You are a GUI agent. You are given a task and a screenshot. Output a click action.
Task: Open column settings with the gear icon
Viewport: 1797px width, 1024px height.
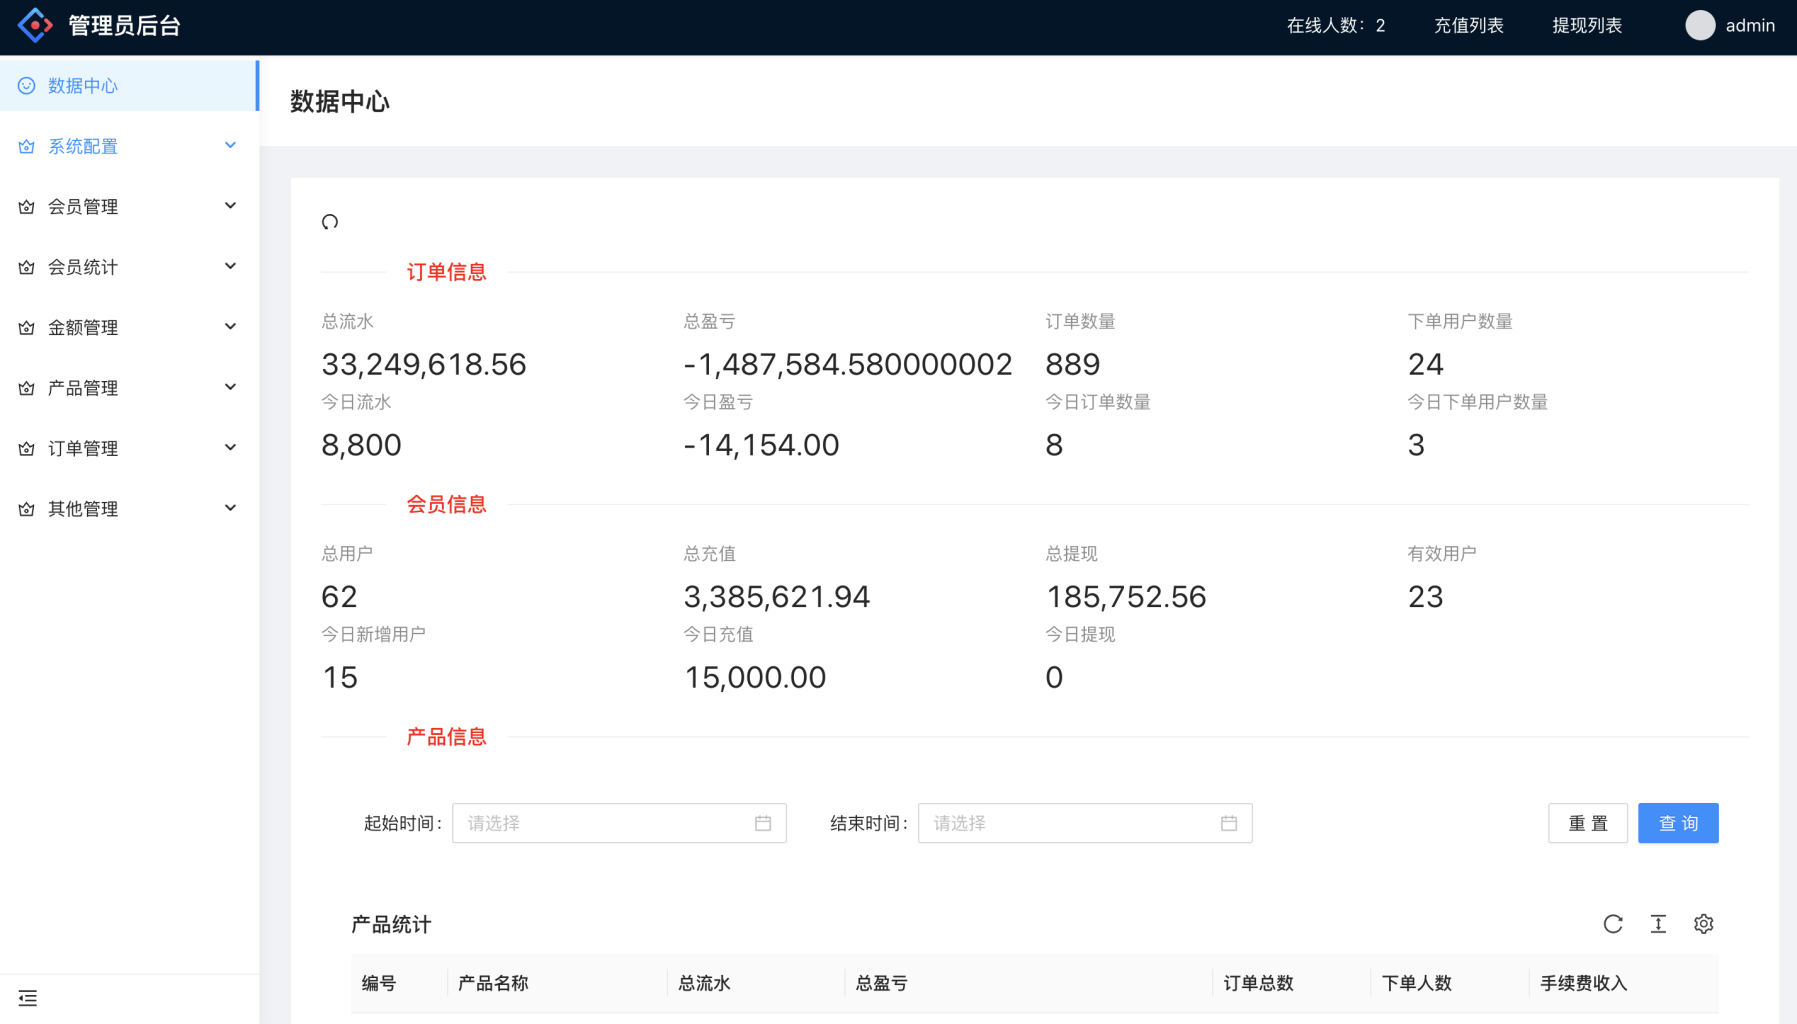click(1704, 924)
